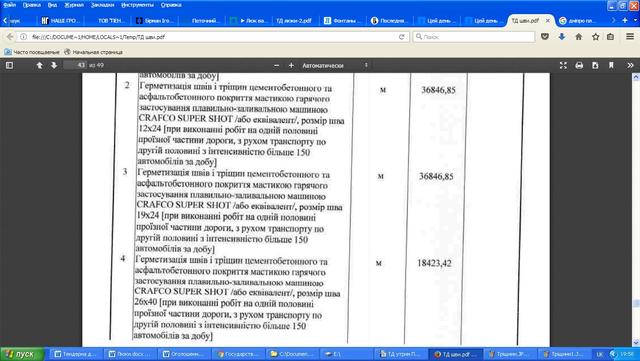Zoom out with the minus button
Image resolution: width=640 pixels, height=361 pixels.
[277, 65]
